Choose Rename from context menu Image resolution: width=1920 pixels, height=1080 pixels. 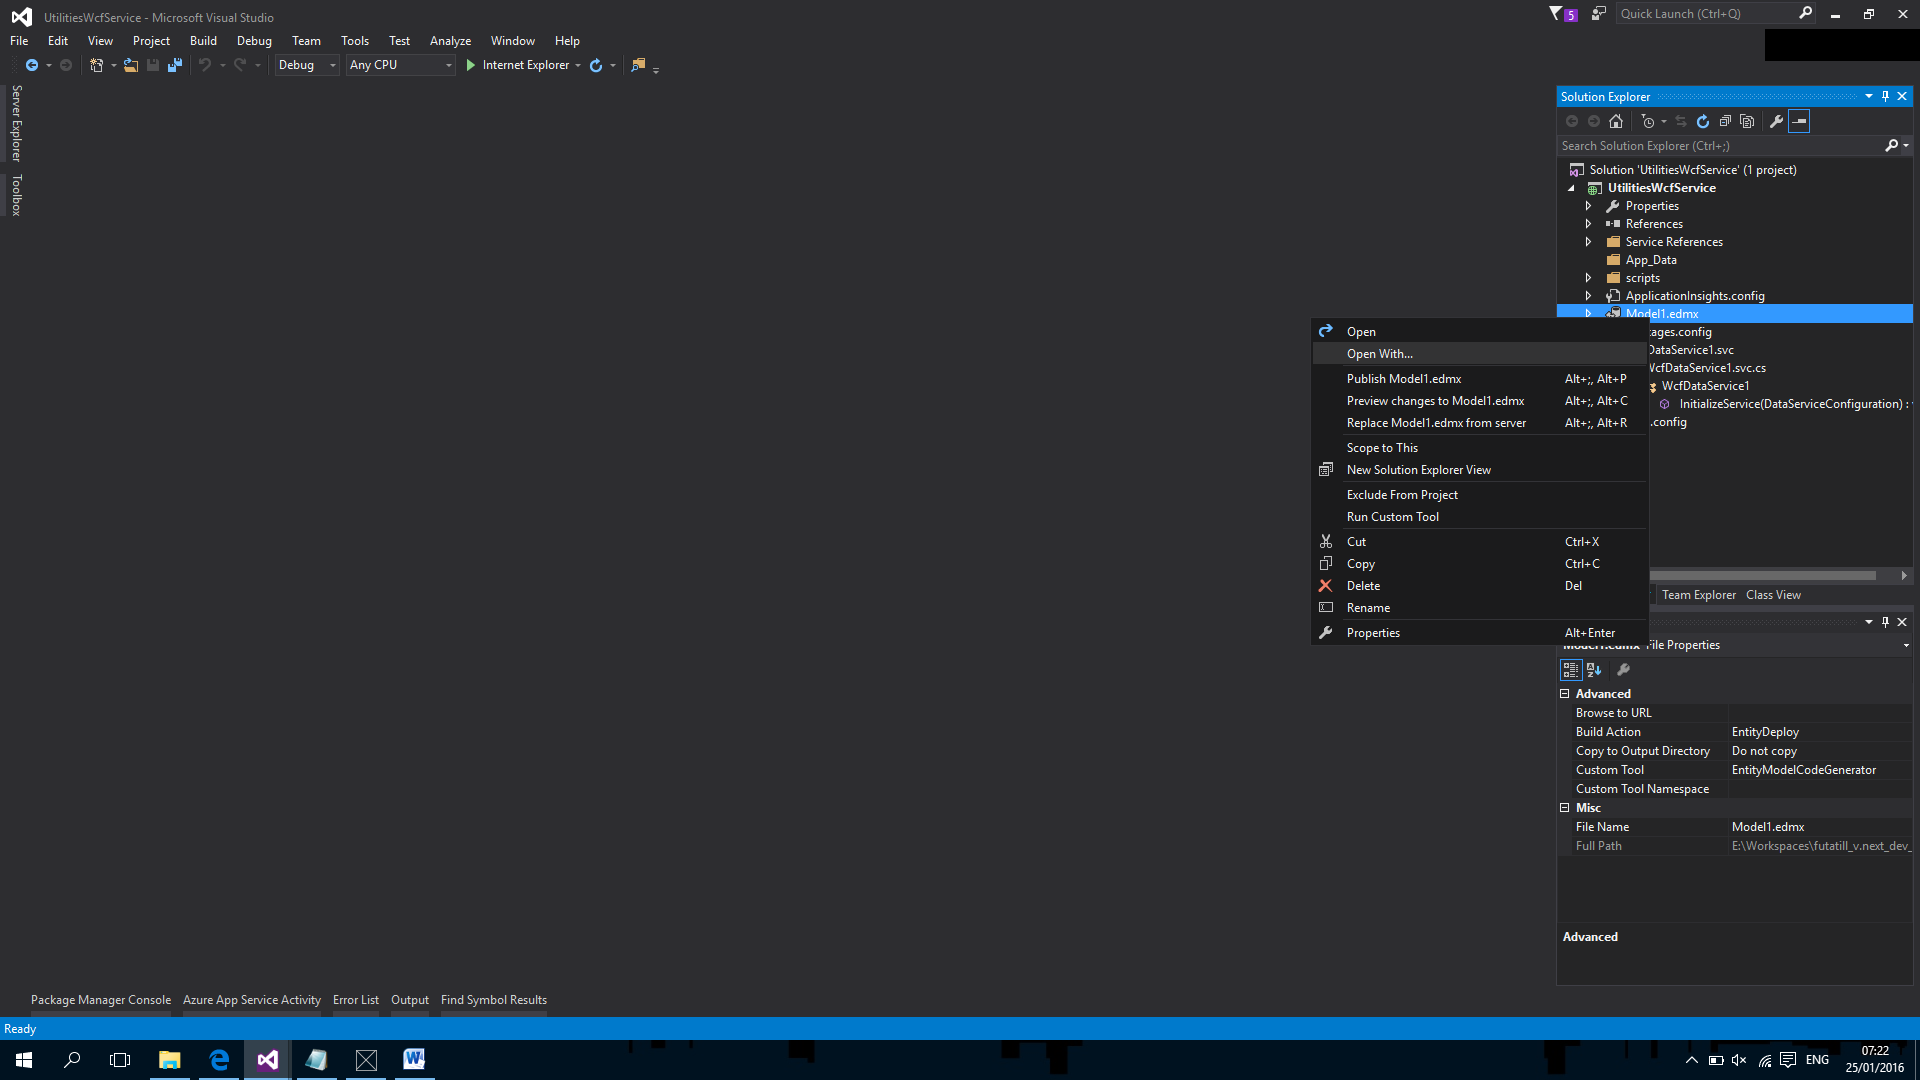tap(1479, 608)
